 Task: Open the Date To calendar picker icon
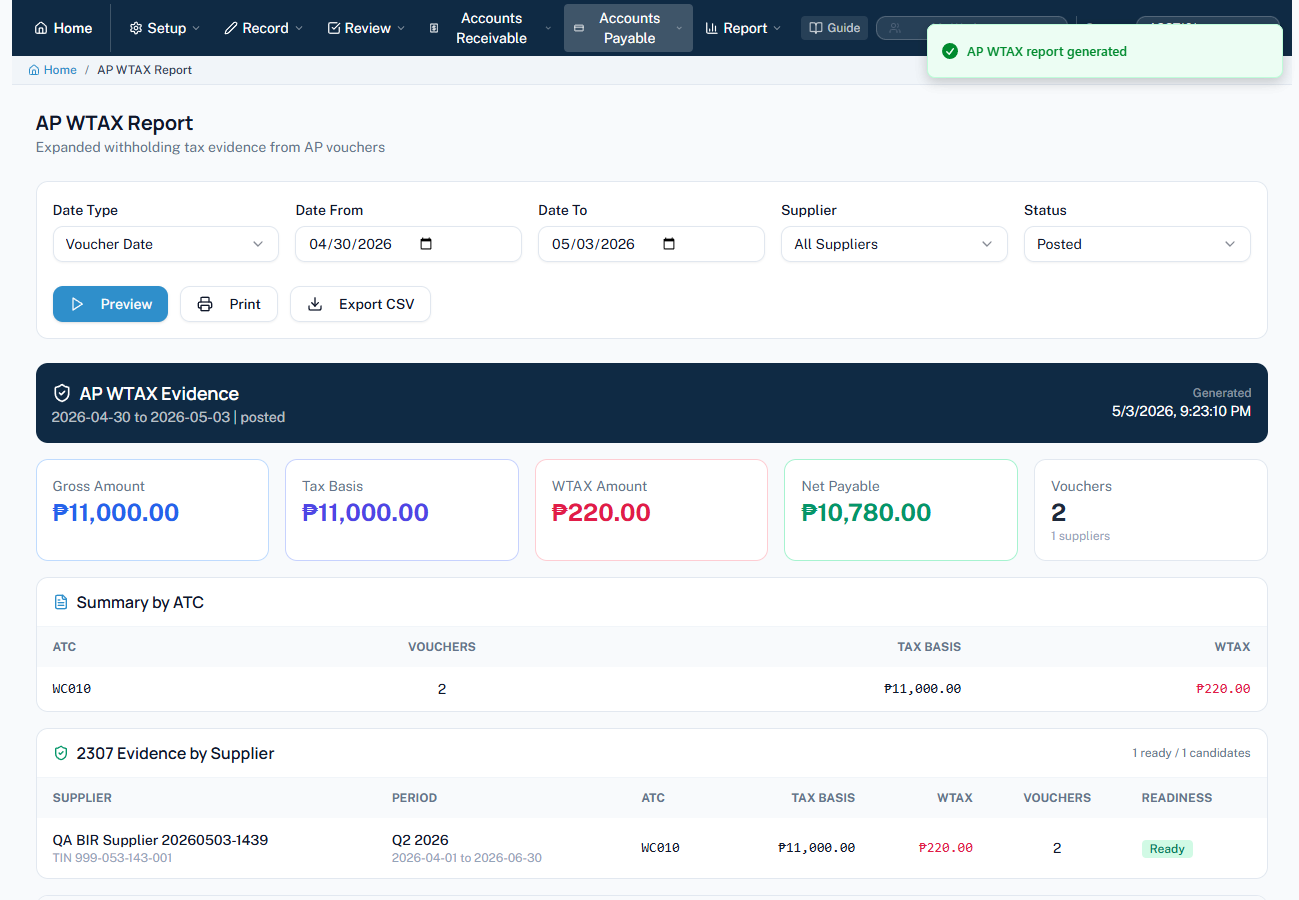(669, 244)
